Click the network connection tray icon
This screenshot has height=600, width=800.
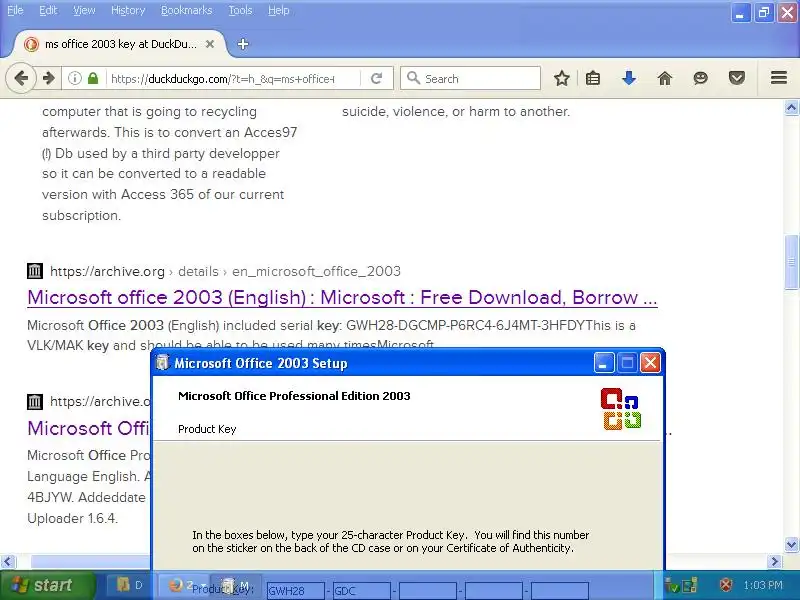pos(690,585)
